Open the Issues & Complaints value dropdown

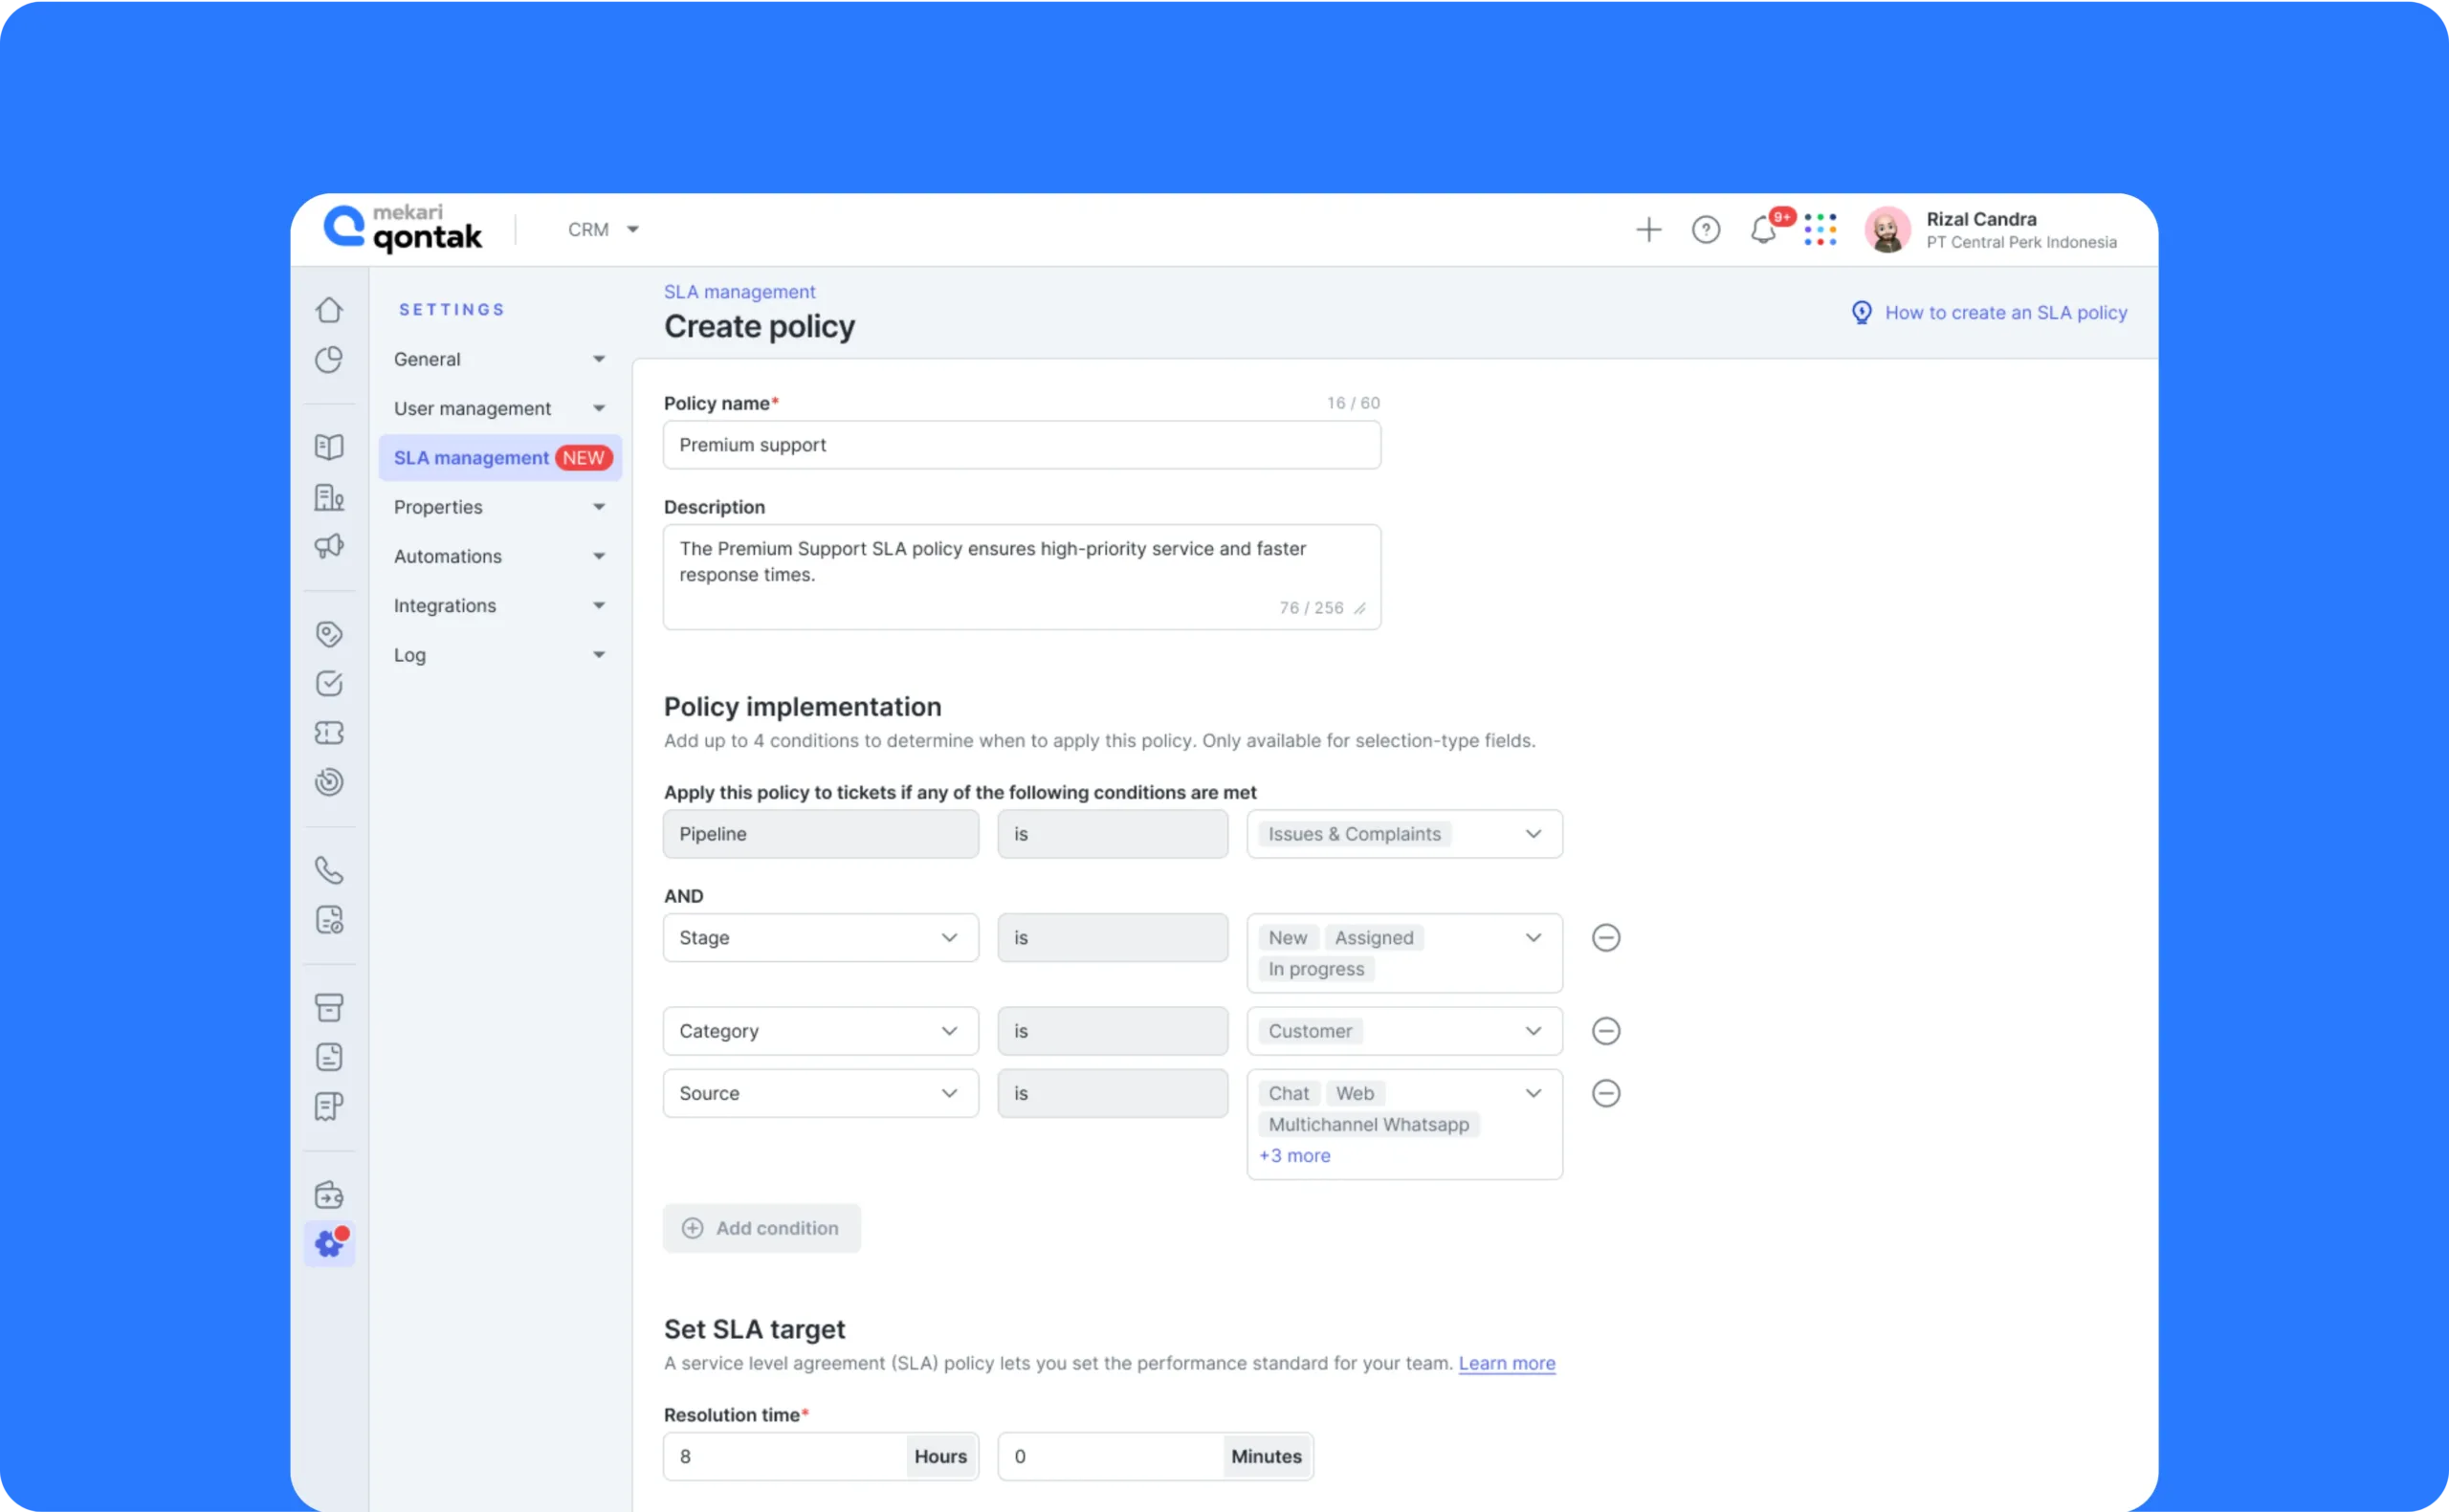pyautogui.click(x=1404, y=834)
